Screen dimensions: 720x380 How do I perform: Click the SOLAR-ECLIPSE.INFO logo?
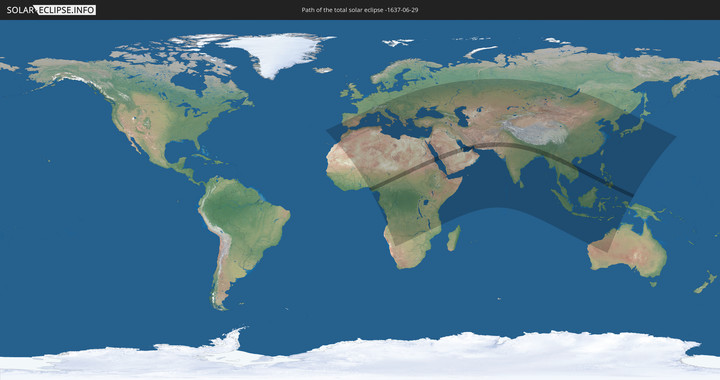[51, 10]
